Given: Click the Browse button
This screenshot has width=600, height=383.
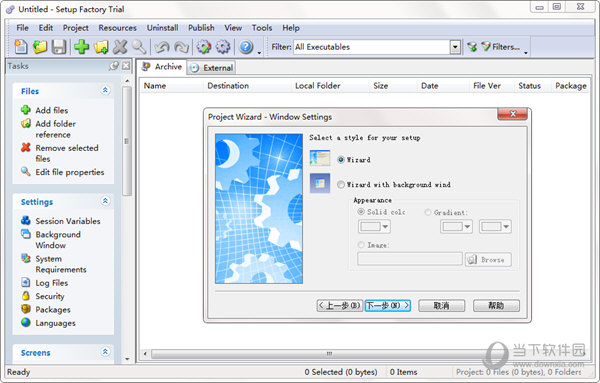Looking at the screenshot, I should 488,259.
